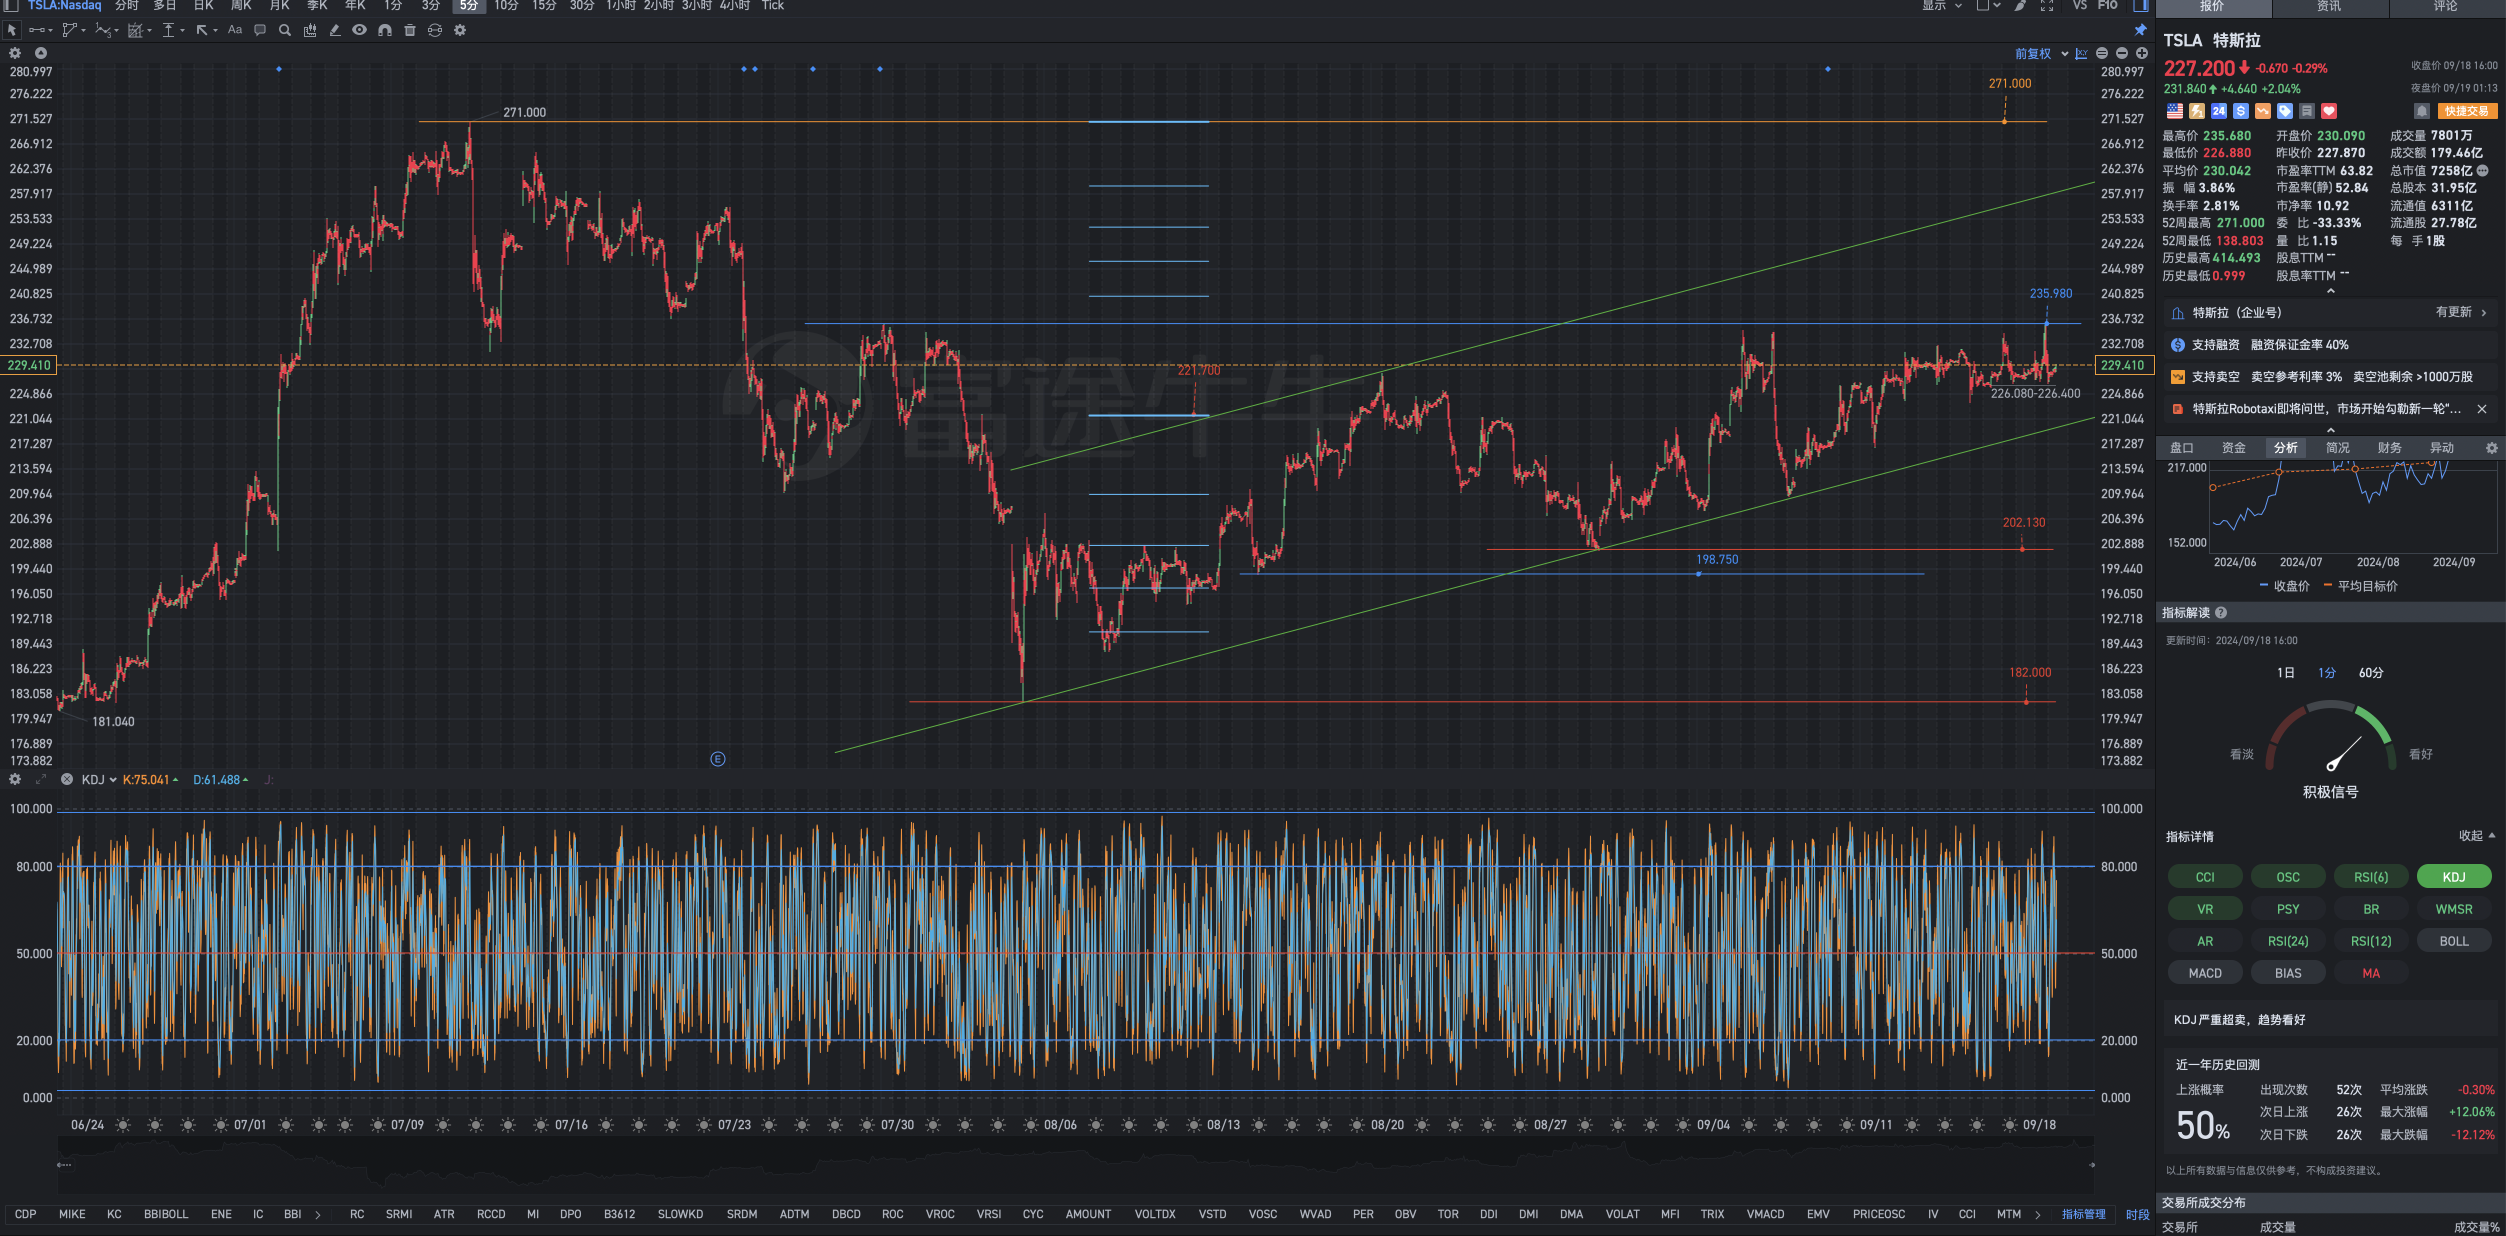This screenshot has height=1236, width=2506.
Task: Add TSLA to favorites heart icon
Action: point(2329,111)
